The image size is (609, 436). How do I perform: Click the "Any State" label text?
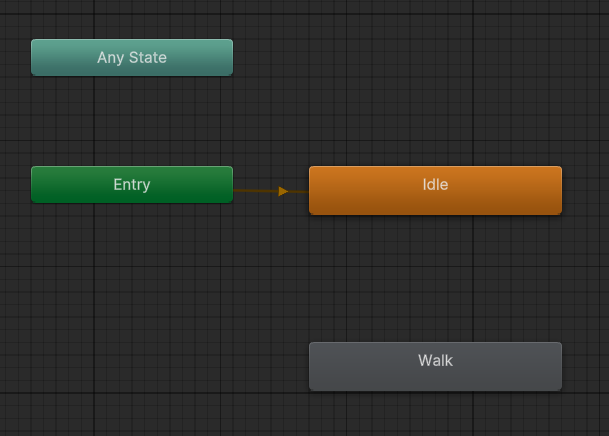(x=131, y=58)
